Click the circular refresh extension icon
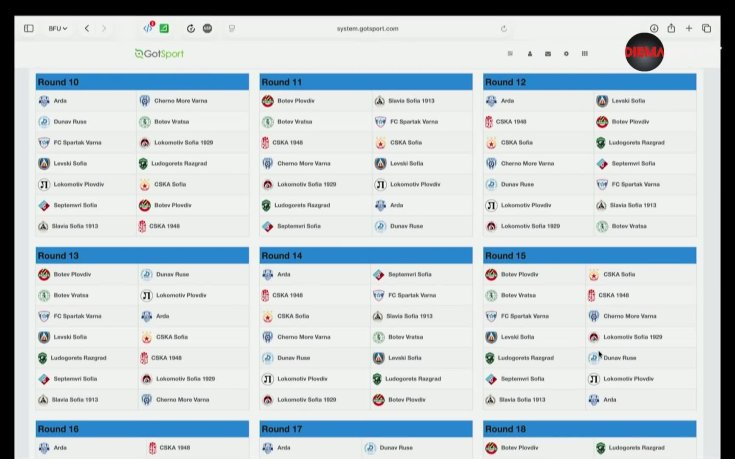 pos(191,29)
